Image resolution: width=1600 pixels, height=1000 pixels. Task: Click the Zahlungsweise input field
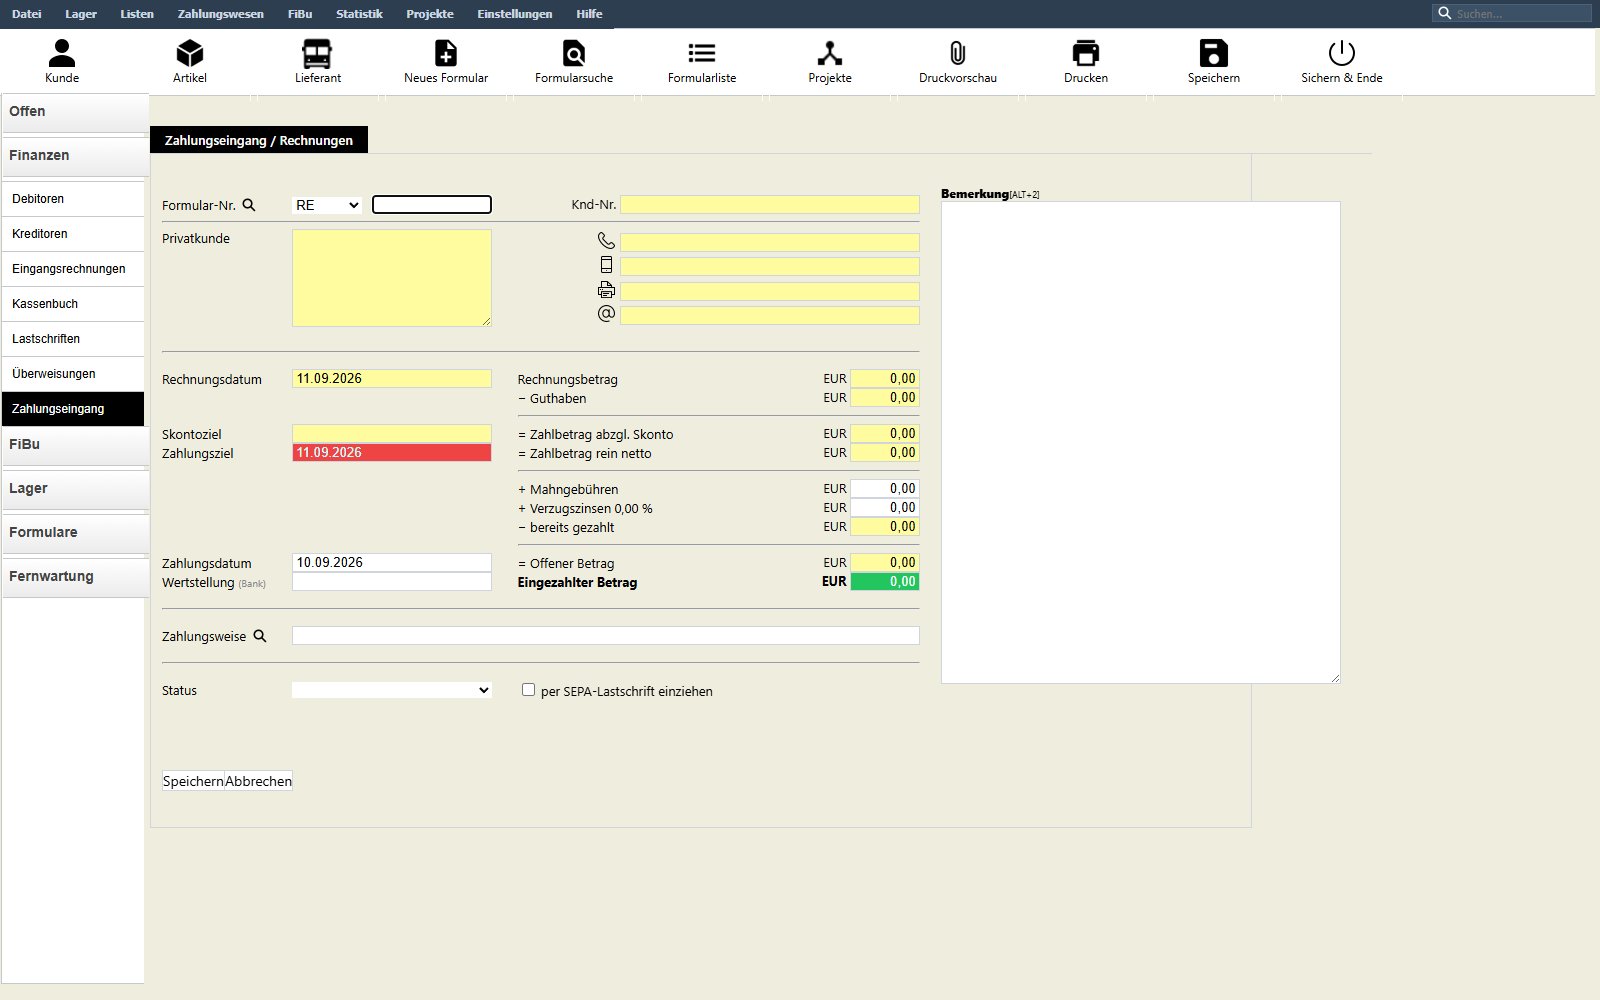point(606,636)
